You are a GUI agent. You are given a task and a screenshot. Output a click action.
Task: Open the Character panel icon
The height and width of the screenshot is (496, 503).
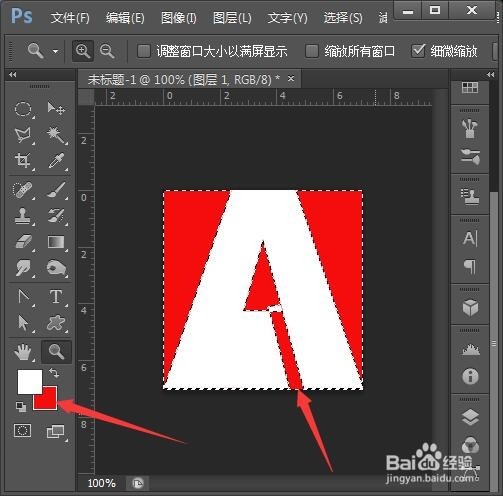click(470, 238)
